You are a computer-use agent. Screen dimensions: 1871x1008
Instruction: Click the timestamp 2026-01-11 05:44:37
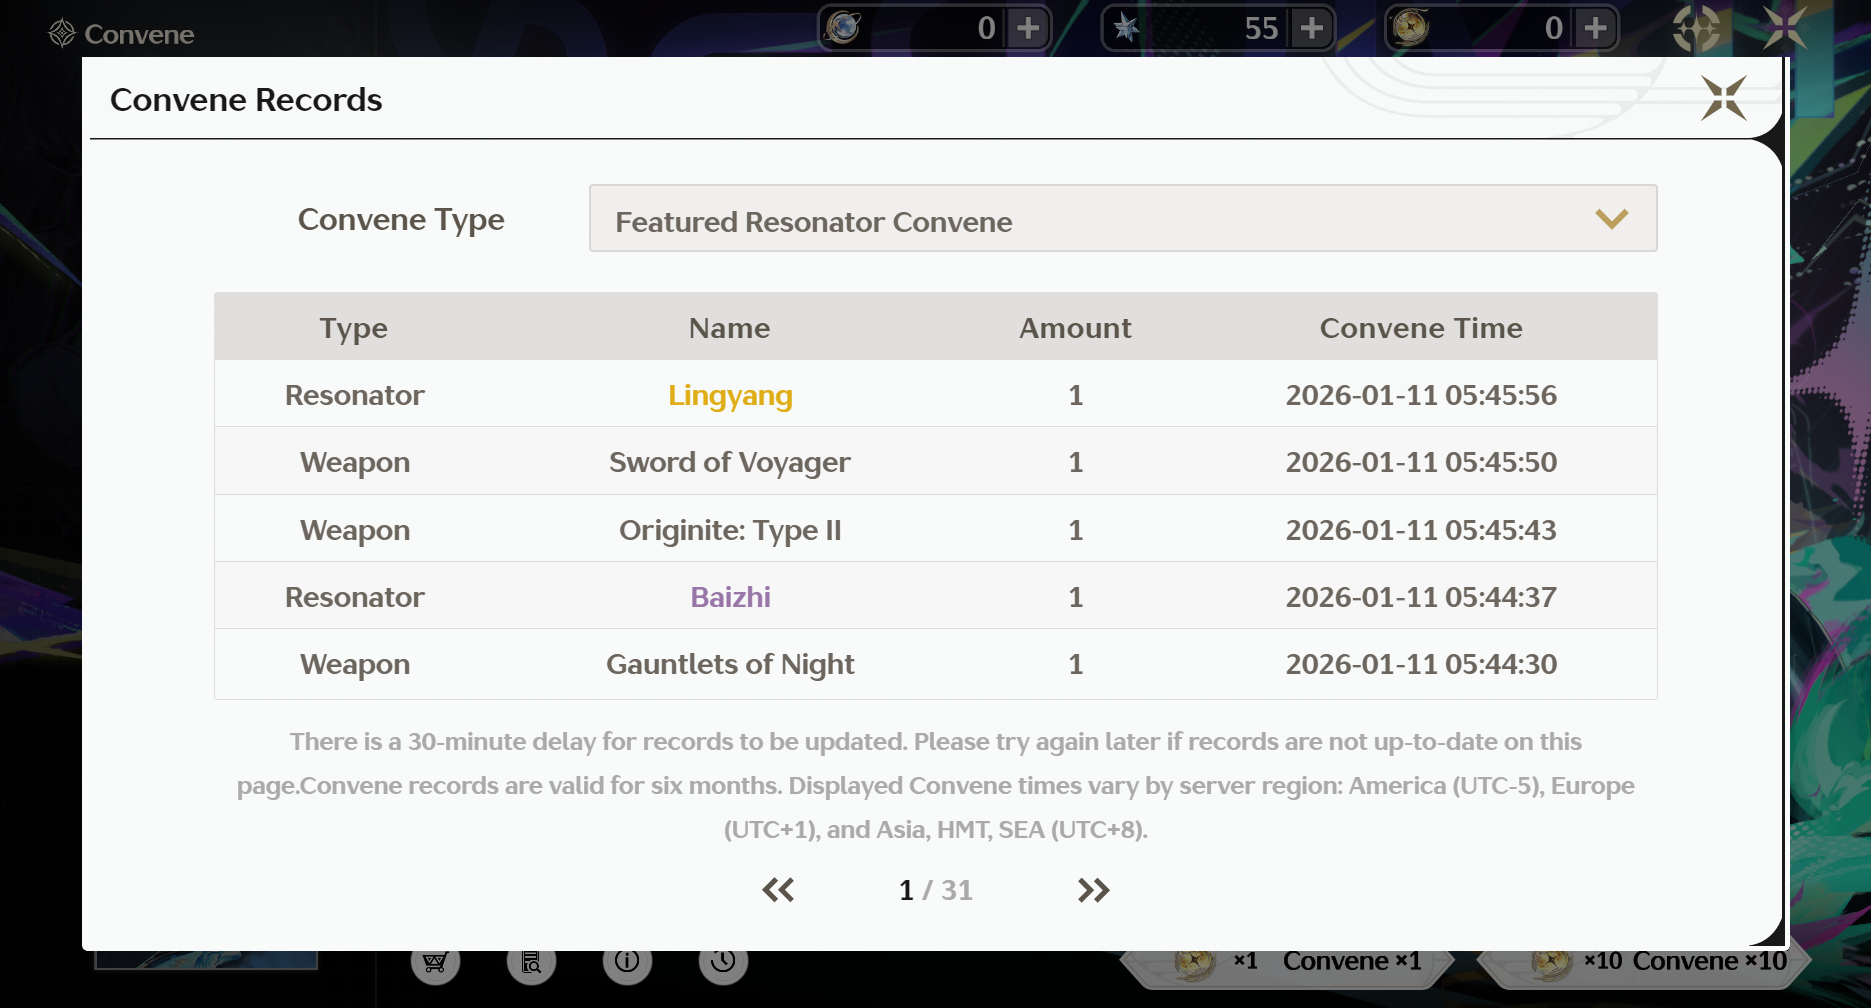[1421, 597]
